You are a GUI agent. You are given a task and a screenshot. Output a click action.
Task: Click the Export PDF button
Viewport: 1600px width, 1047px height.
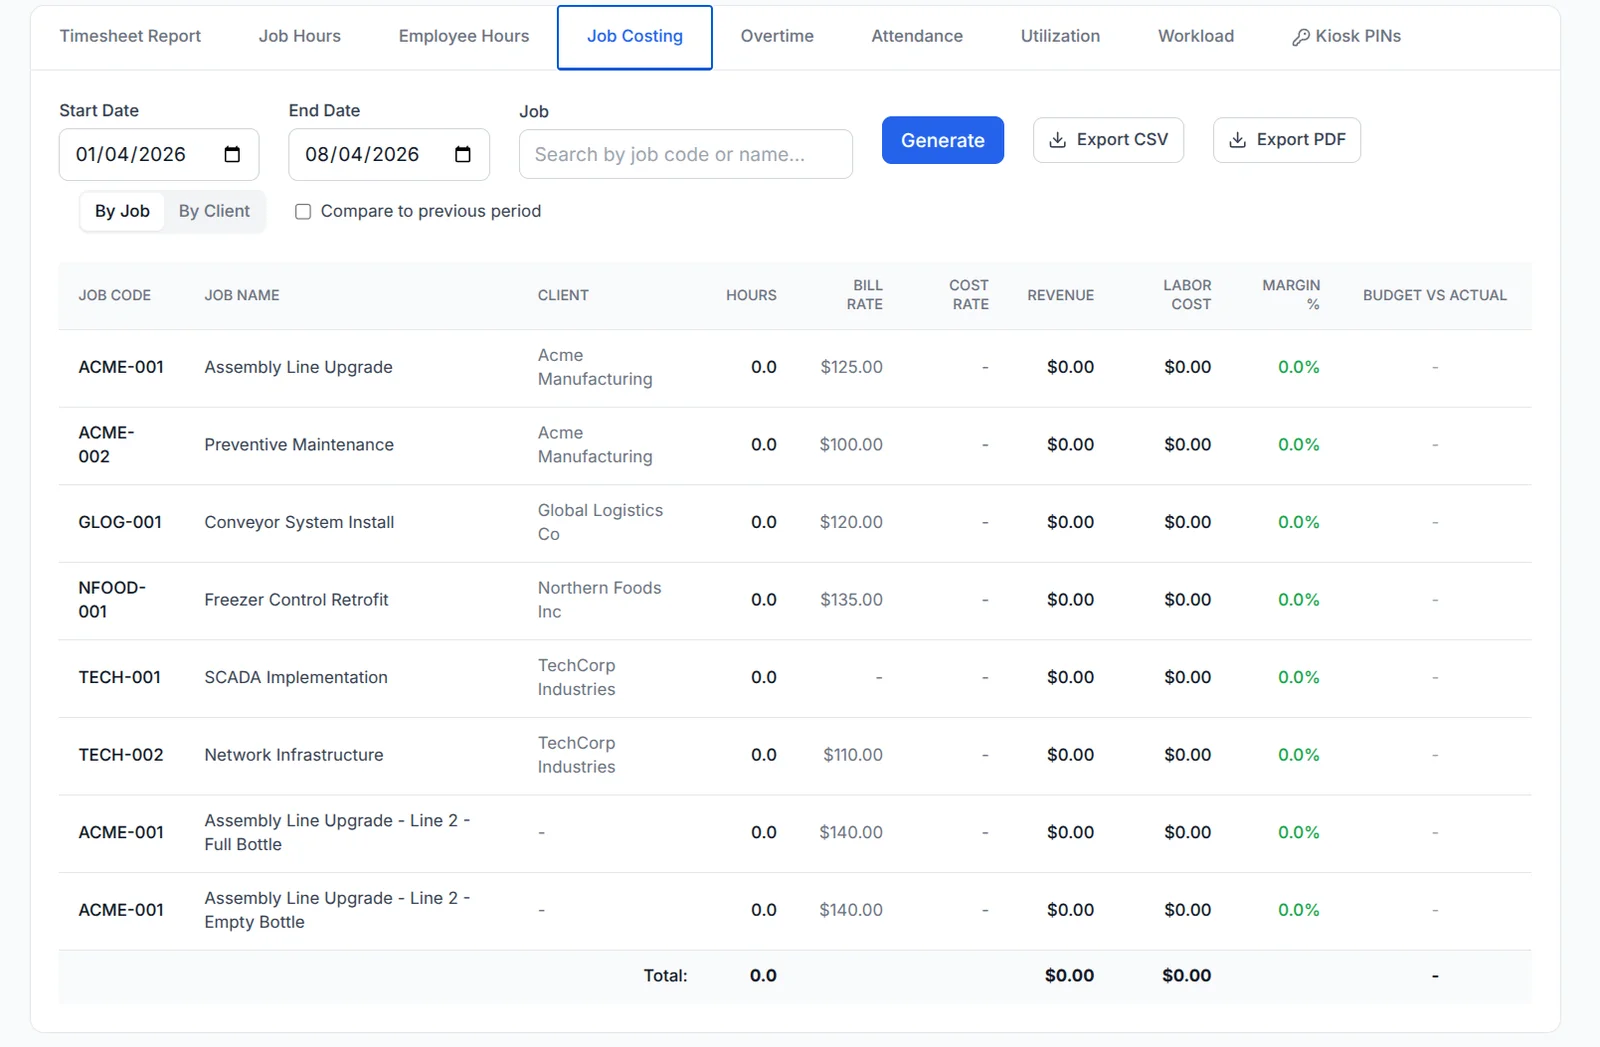coord(1287,140)
